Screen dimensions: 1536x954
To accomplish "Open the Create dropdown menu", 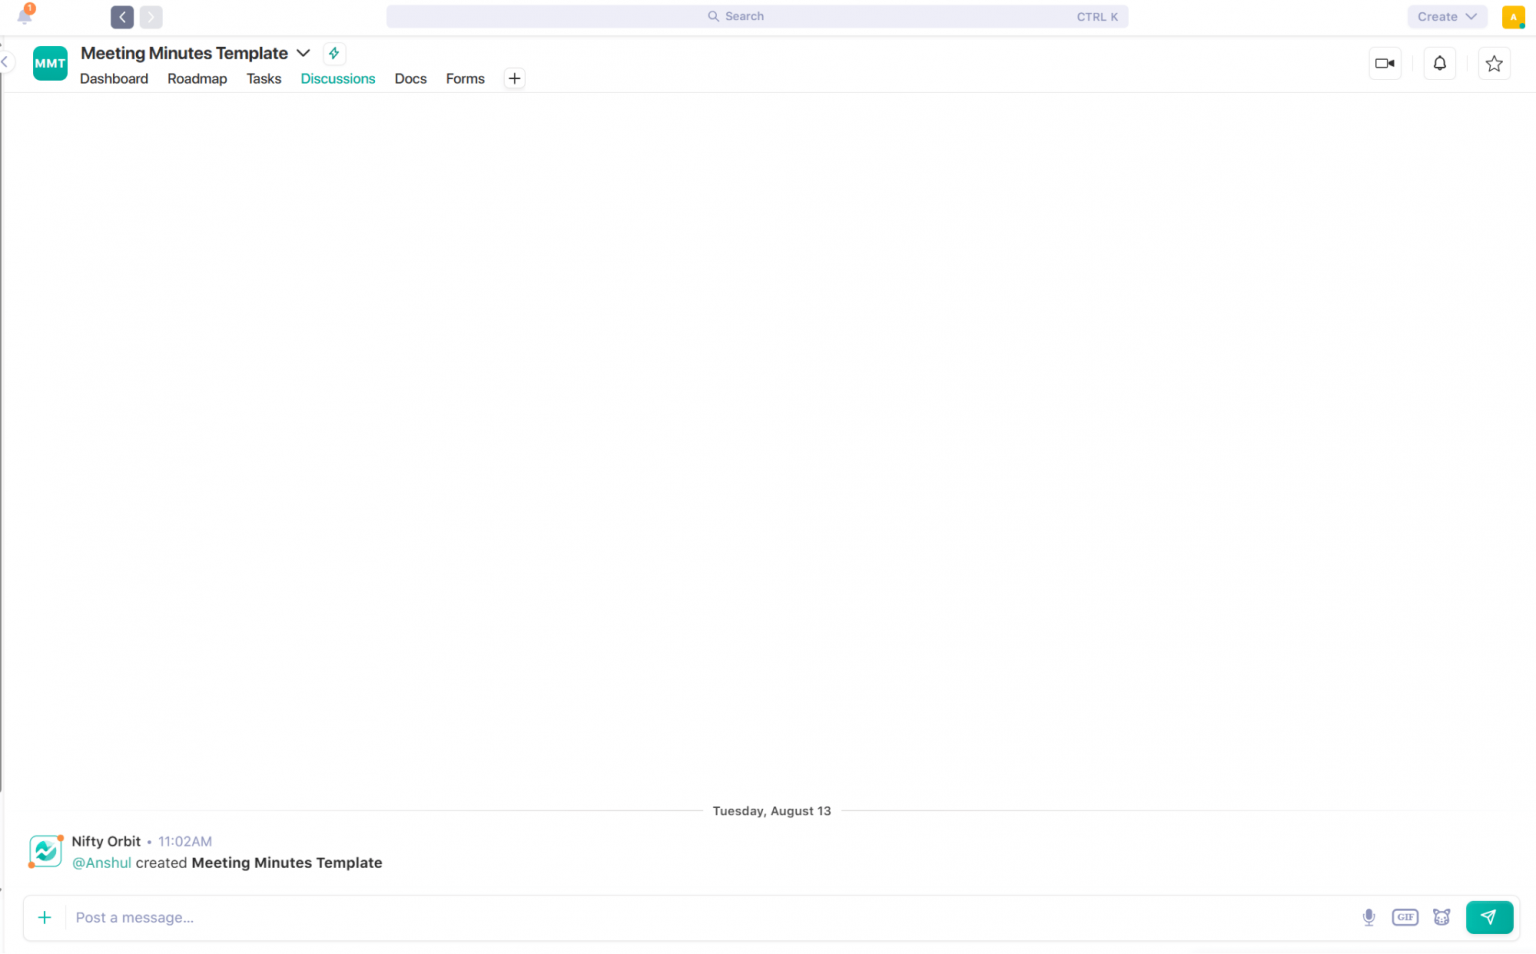I will [1446, 17].
